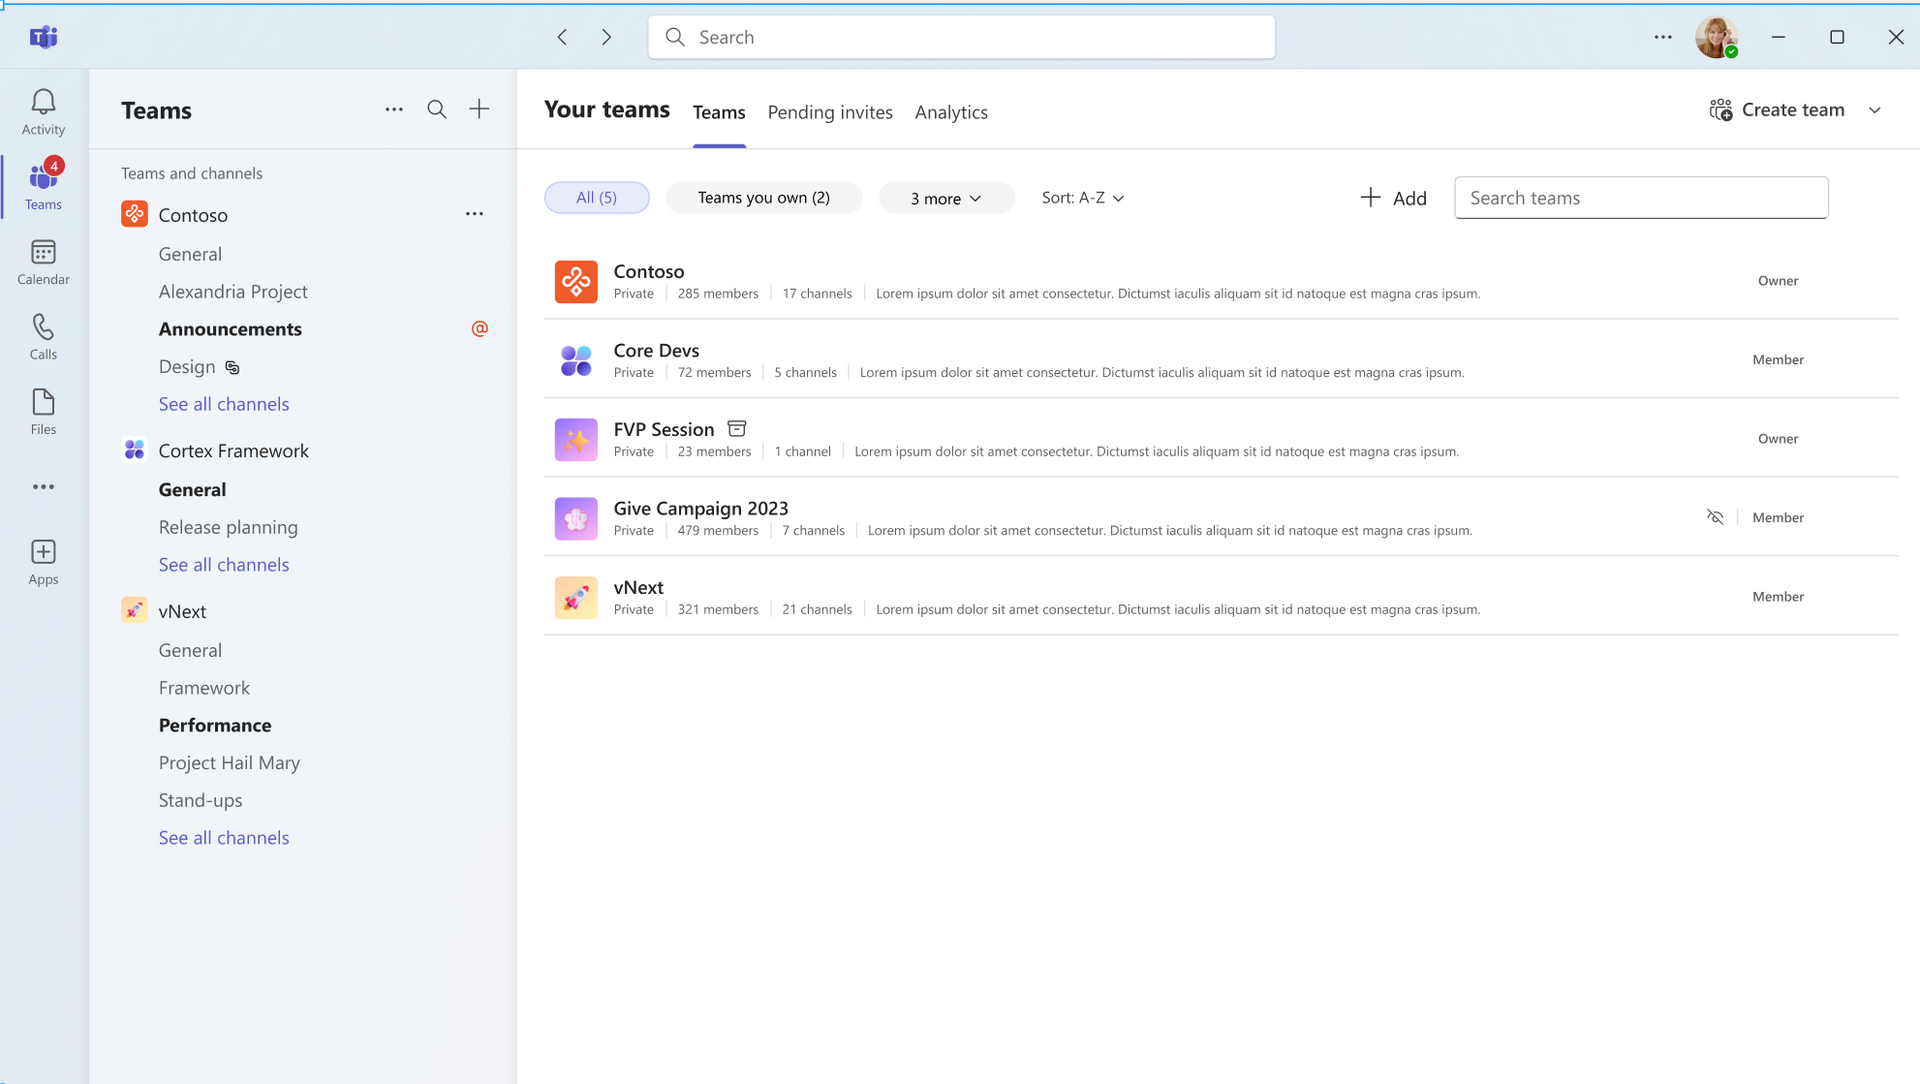Open Calendar from the sidebar
This screenshot has width=1920, height=1084.
43,262
